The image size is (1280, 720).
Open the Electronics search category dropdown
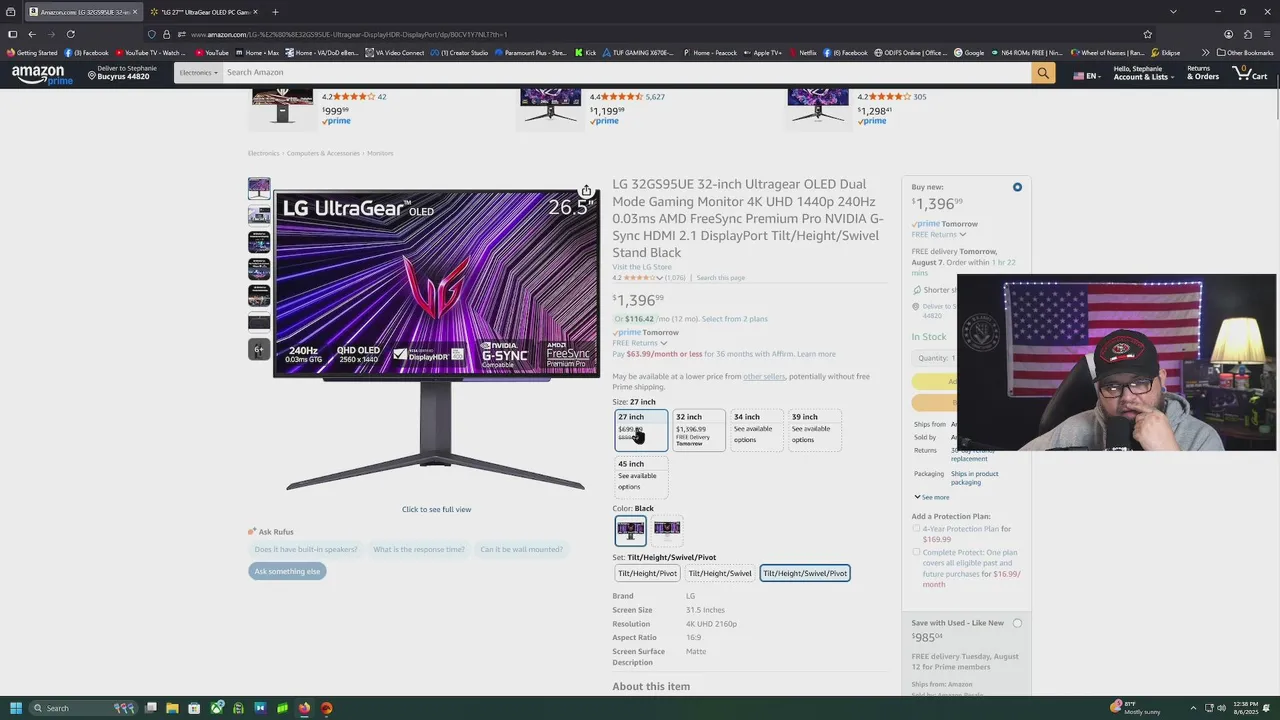198,73
